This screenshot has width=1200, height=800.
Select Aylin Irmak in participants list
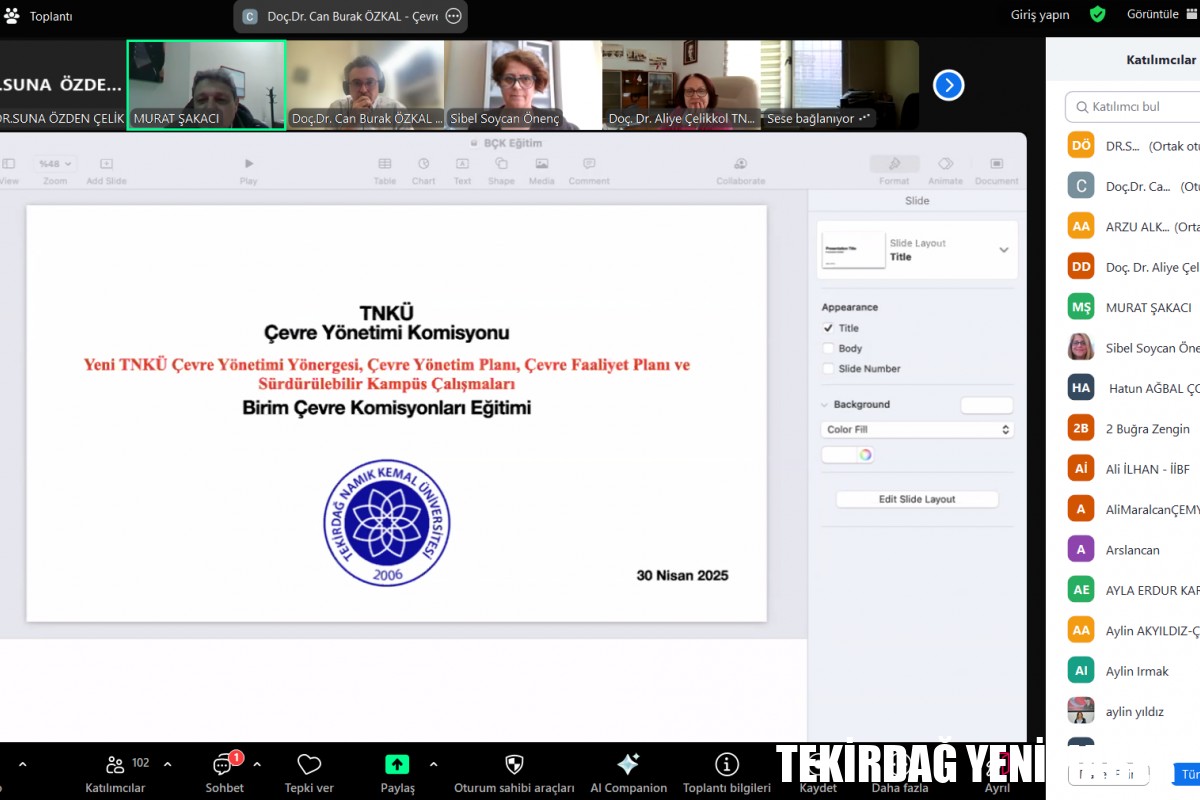coord(1133,670)
